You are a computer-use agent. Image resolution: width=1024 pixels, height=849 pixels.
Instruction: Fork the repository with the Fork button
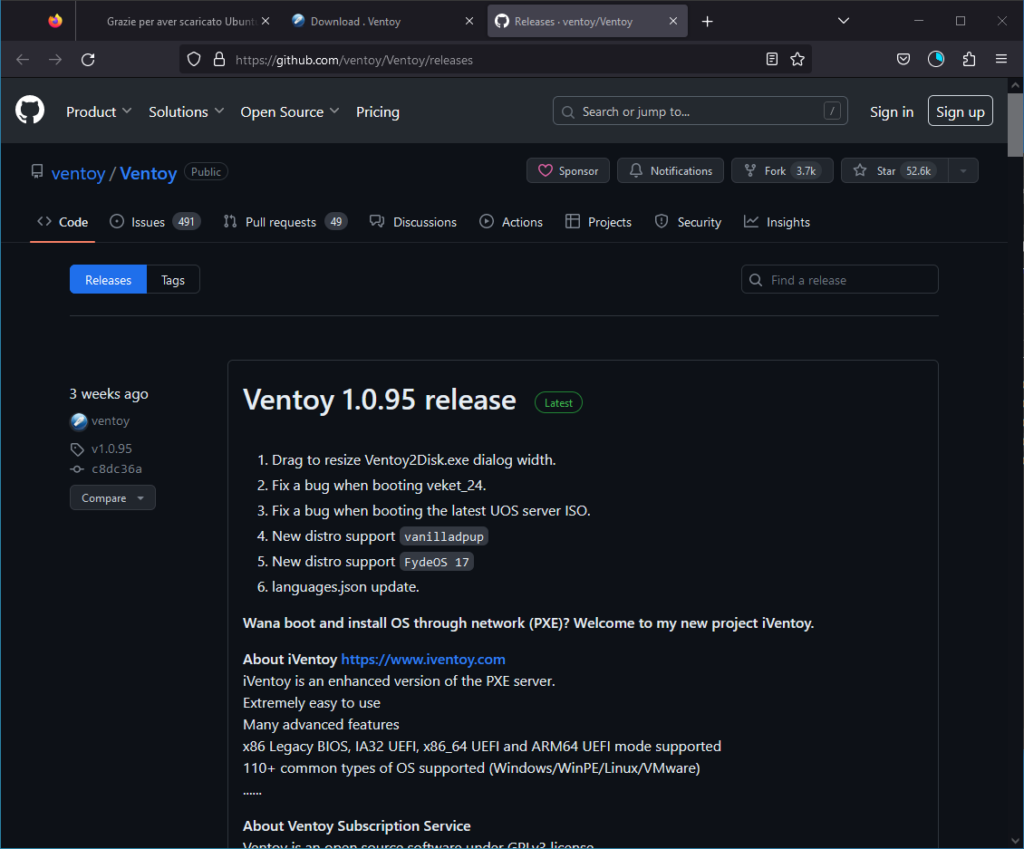[x=782, y=170]
